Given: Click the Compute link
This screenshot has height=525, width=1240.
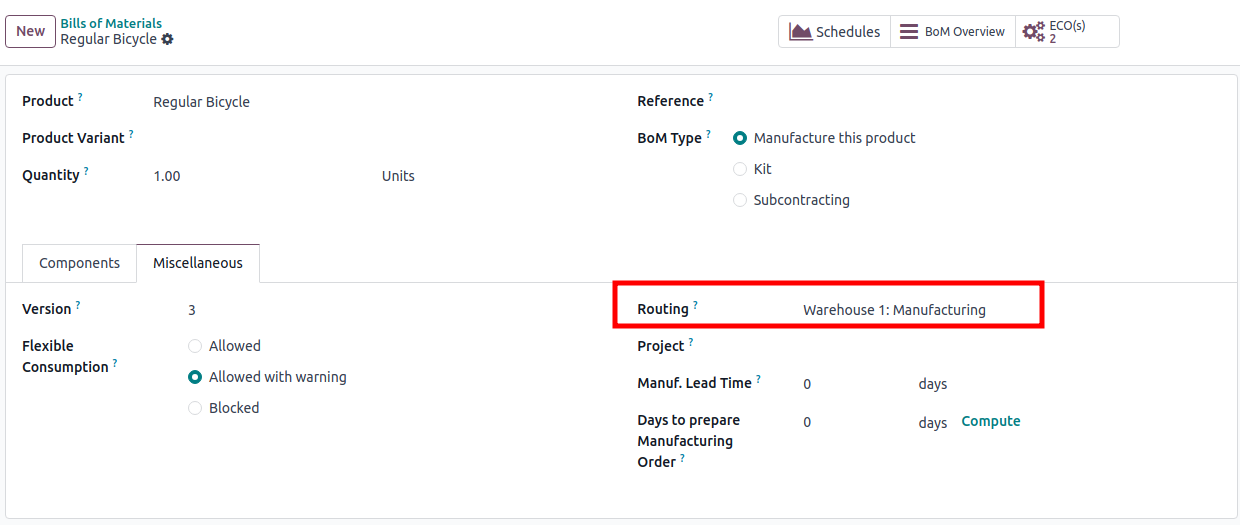Looking at the screenshot, I should 991,421.
